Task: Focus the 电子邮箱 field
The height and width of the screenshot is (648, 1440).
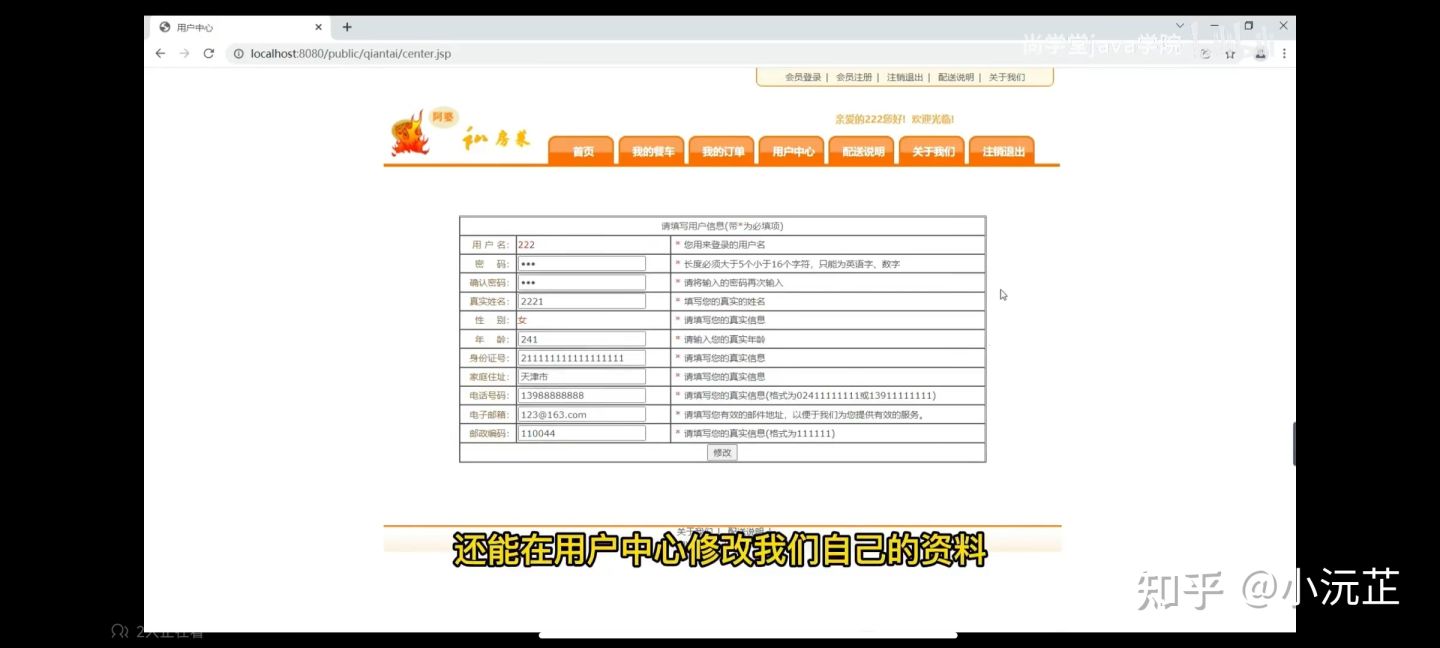Action: pos(581,415)
